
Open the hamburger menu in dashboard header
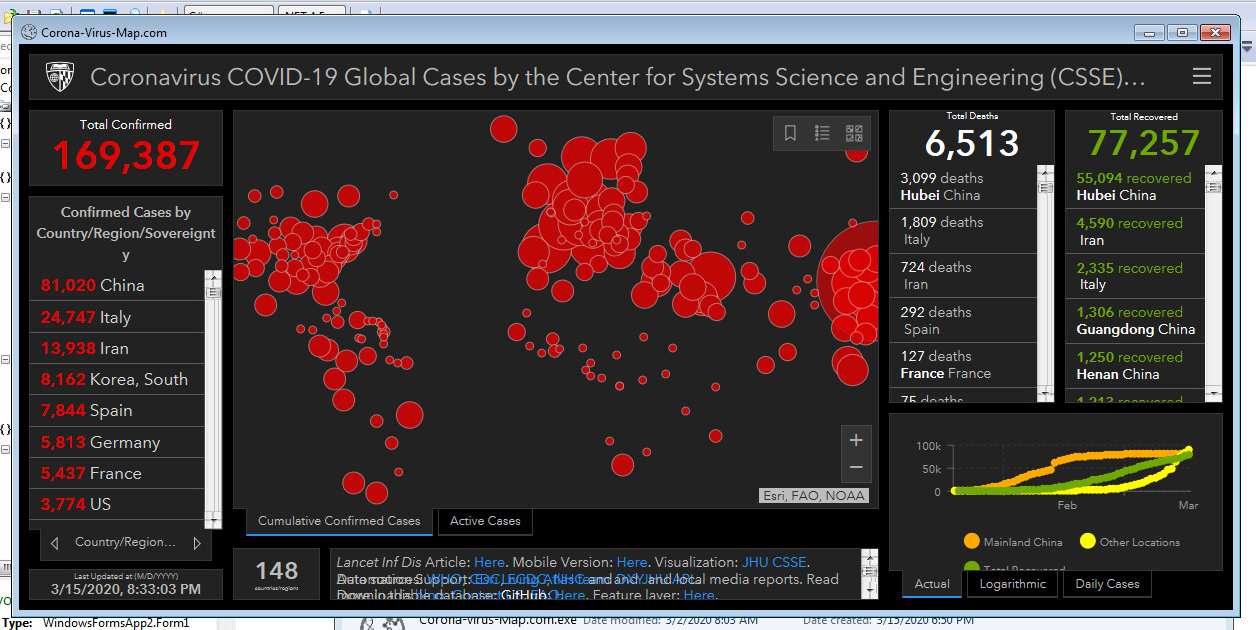point(1202,77)
